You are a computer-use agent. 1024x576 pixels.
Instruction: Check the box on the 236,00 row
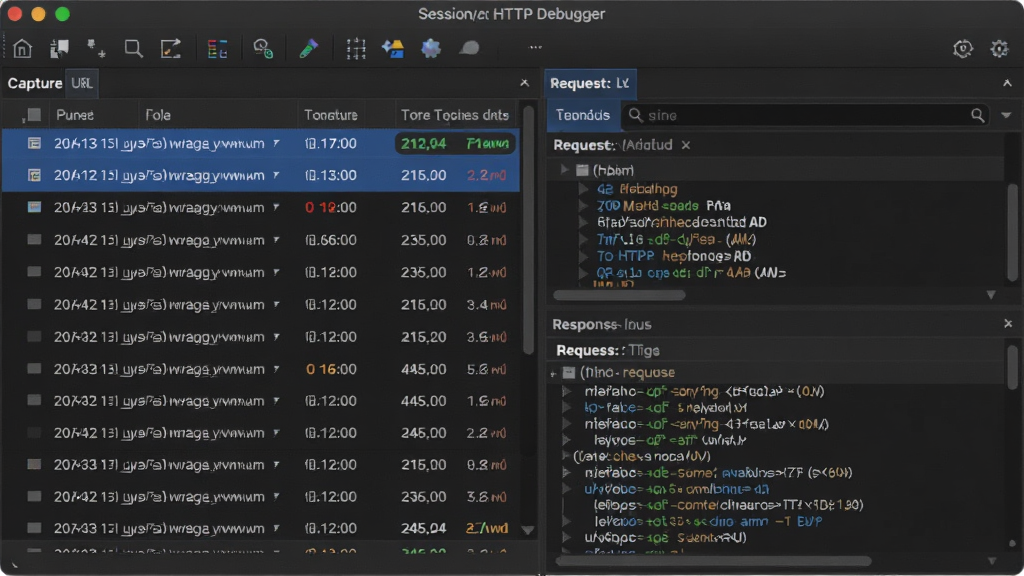34,496
